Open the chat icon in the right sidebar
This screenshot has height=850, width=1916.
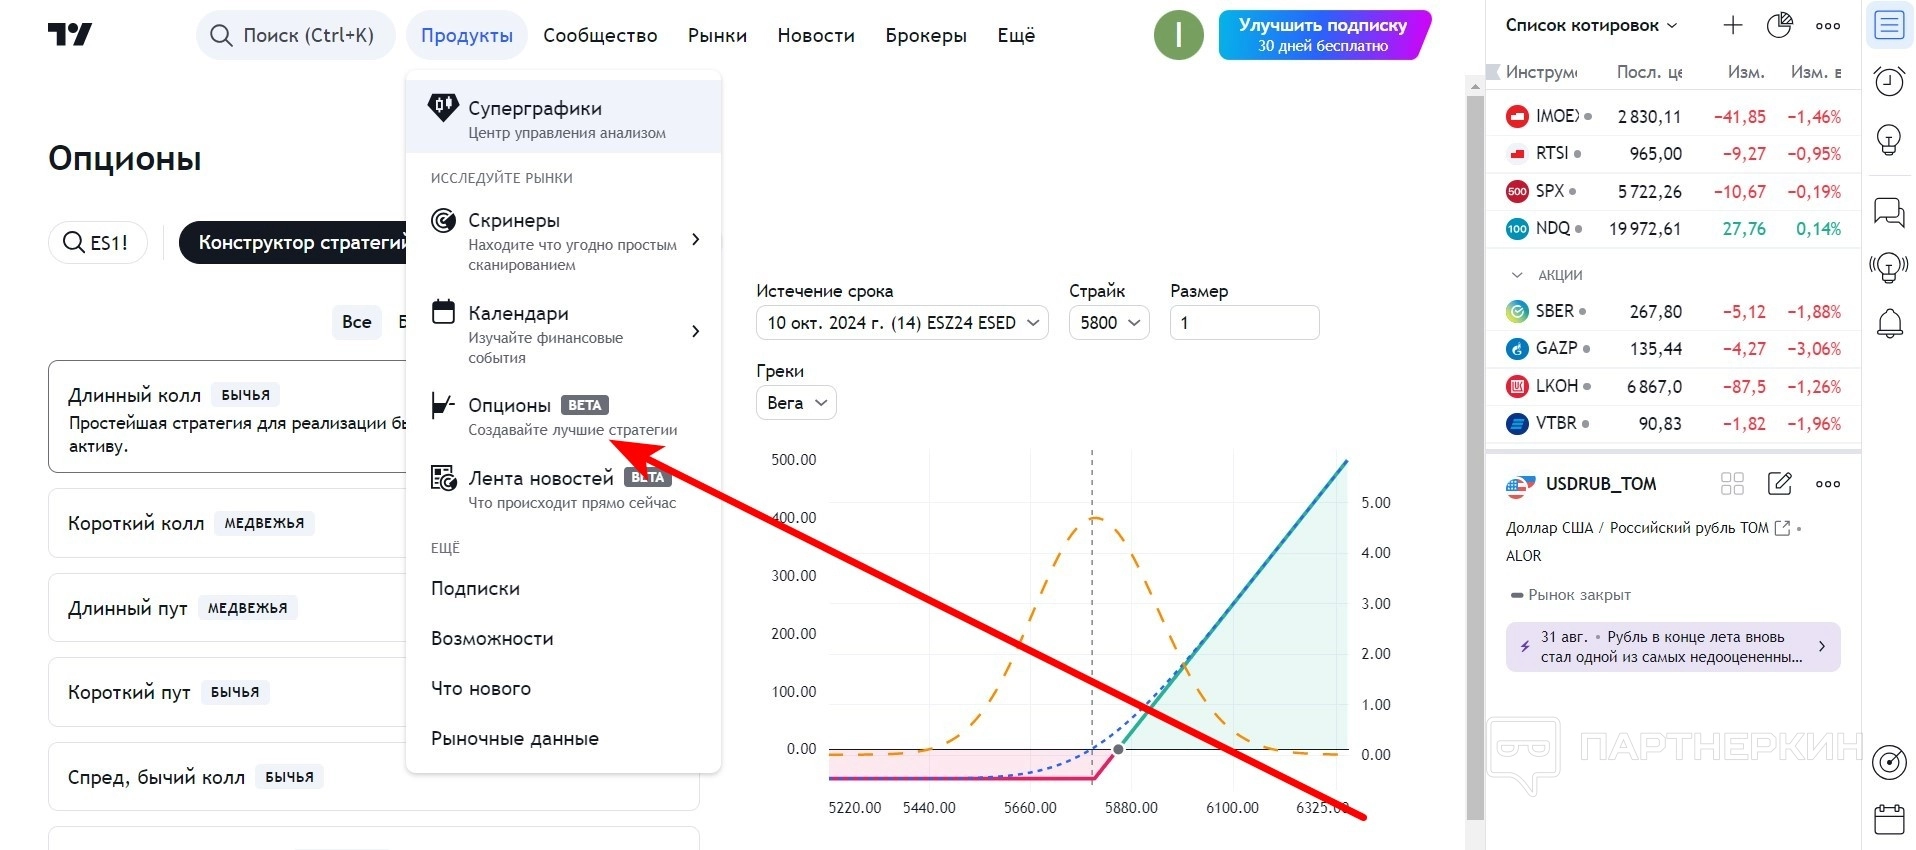[x=1889, y=212]
